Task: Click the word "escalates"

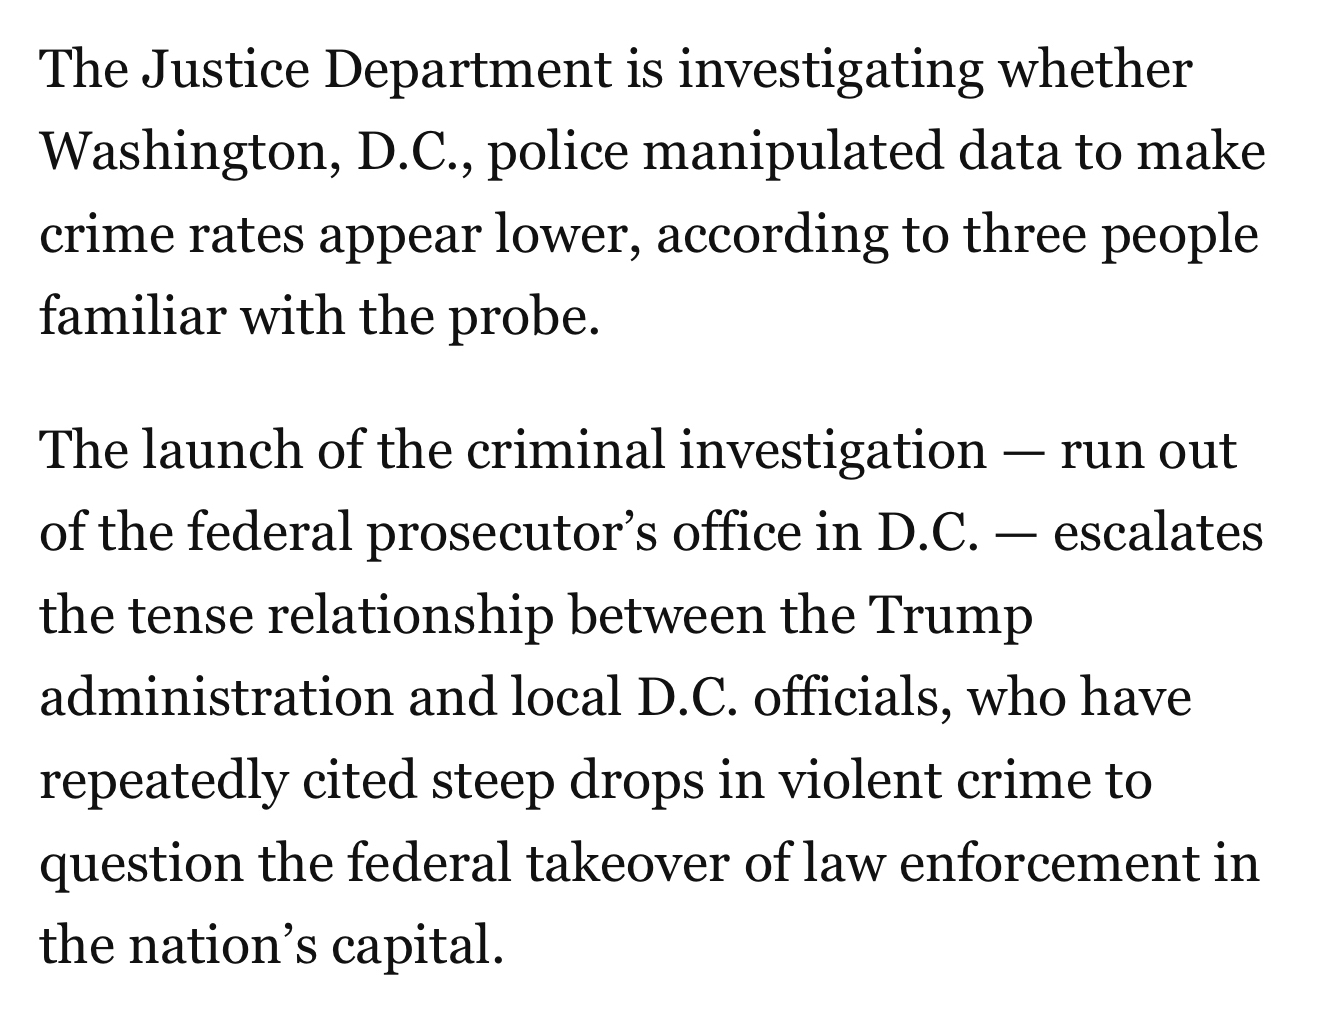Action: tap(1158, 533)
